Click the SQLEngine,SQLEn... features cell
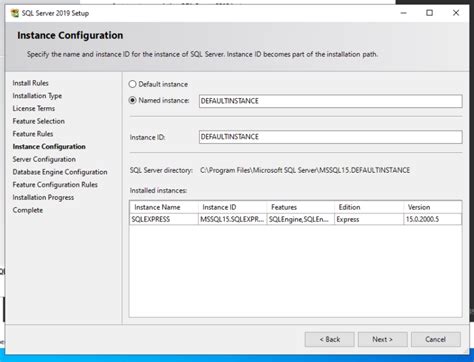This screenshot has width=474, height=362. tap(300, 219)
